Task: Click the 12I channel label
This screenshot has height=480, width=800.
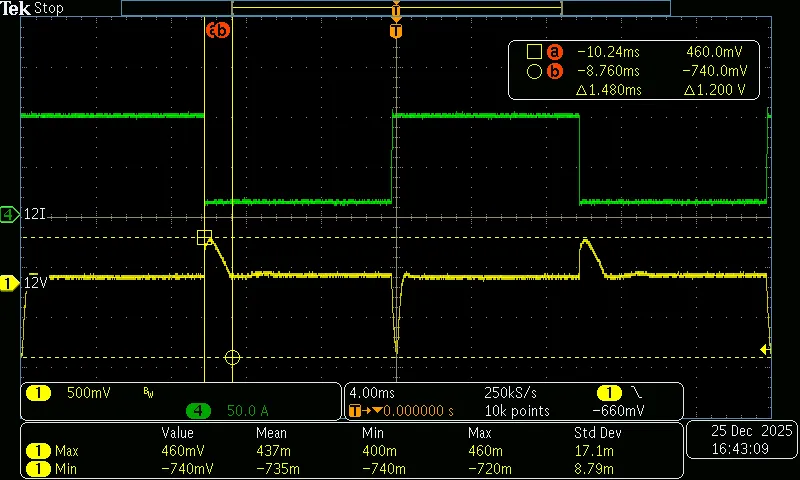Action: (x=35, y=214)
